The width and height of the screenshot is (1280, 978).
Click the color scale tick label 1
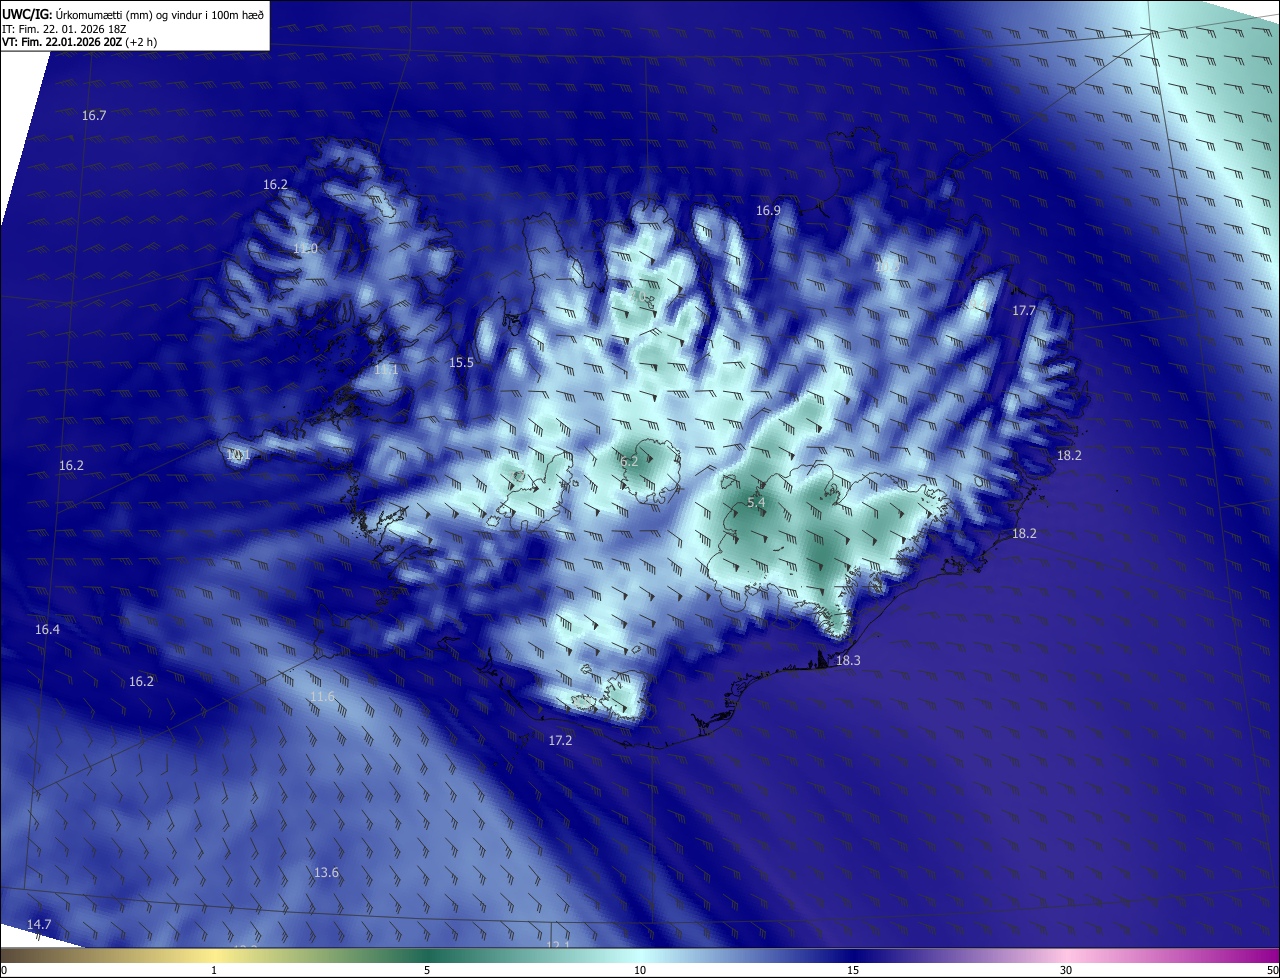coord(214,970)
